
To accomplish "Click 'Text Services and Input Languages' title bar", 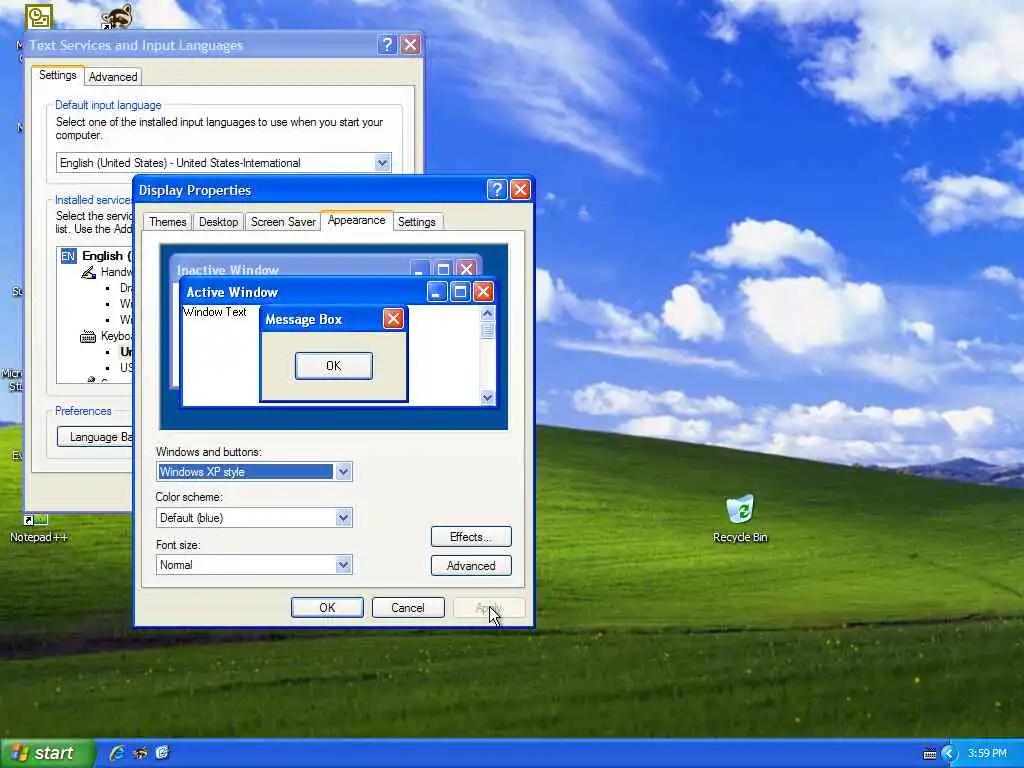I will (136, 45).
